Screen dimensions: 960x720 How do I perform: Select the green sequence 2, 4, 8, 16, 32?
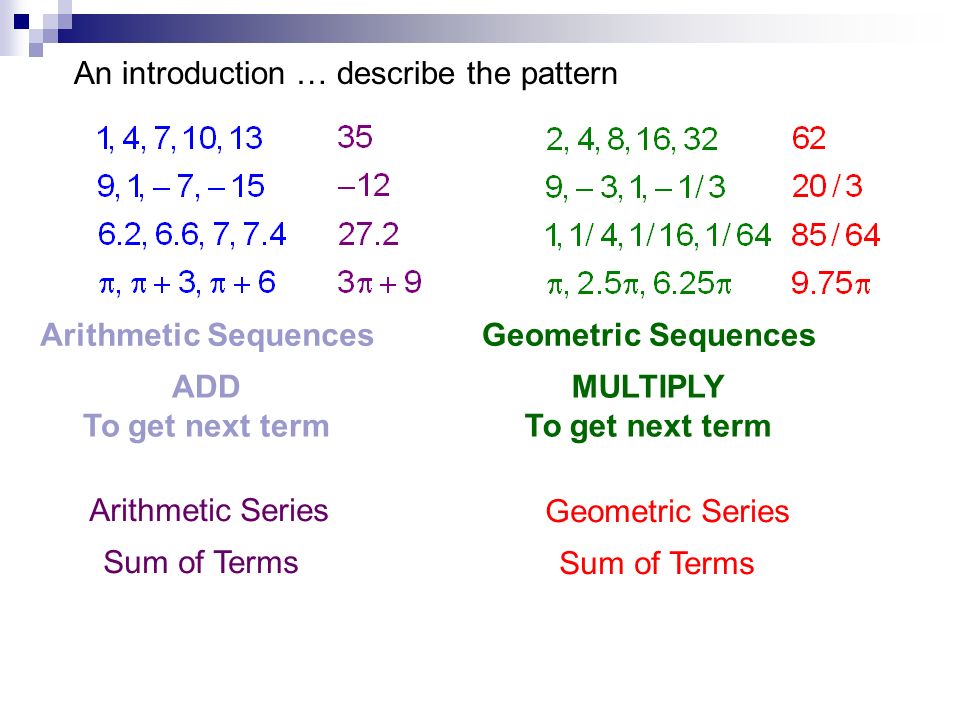pyautogui.click(x=632, y=140)
